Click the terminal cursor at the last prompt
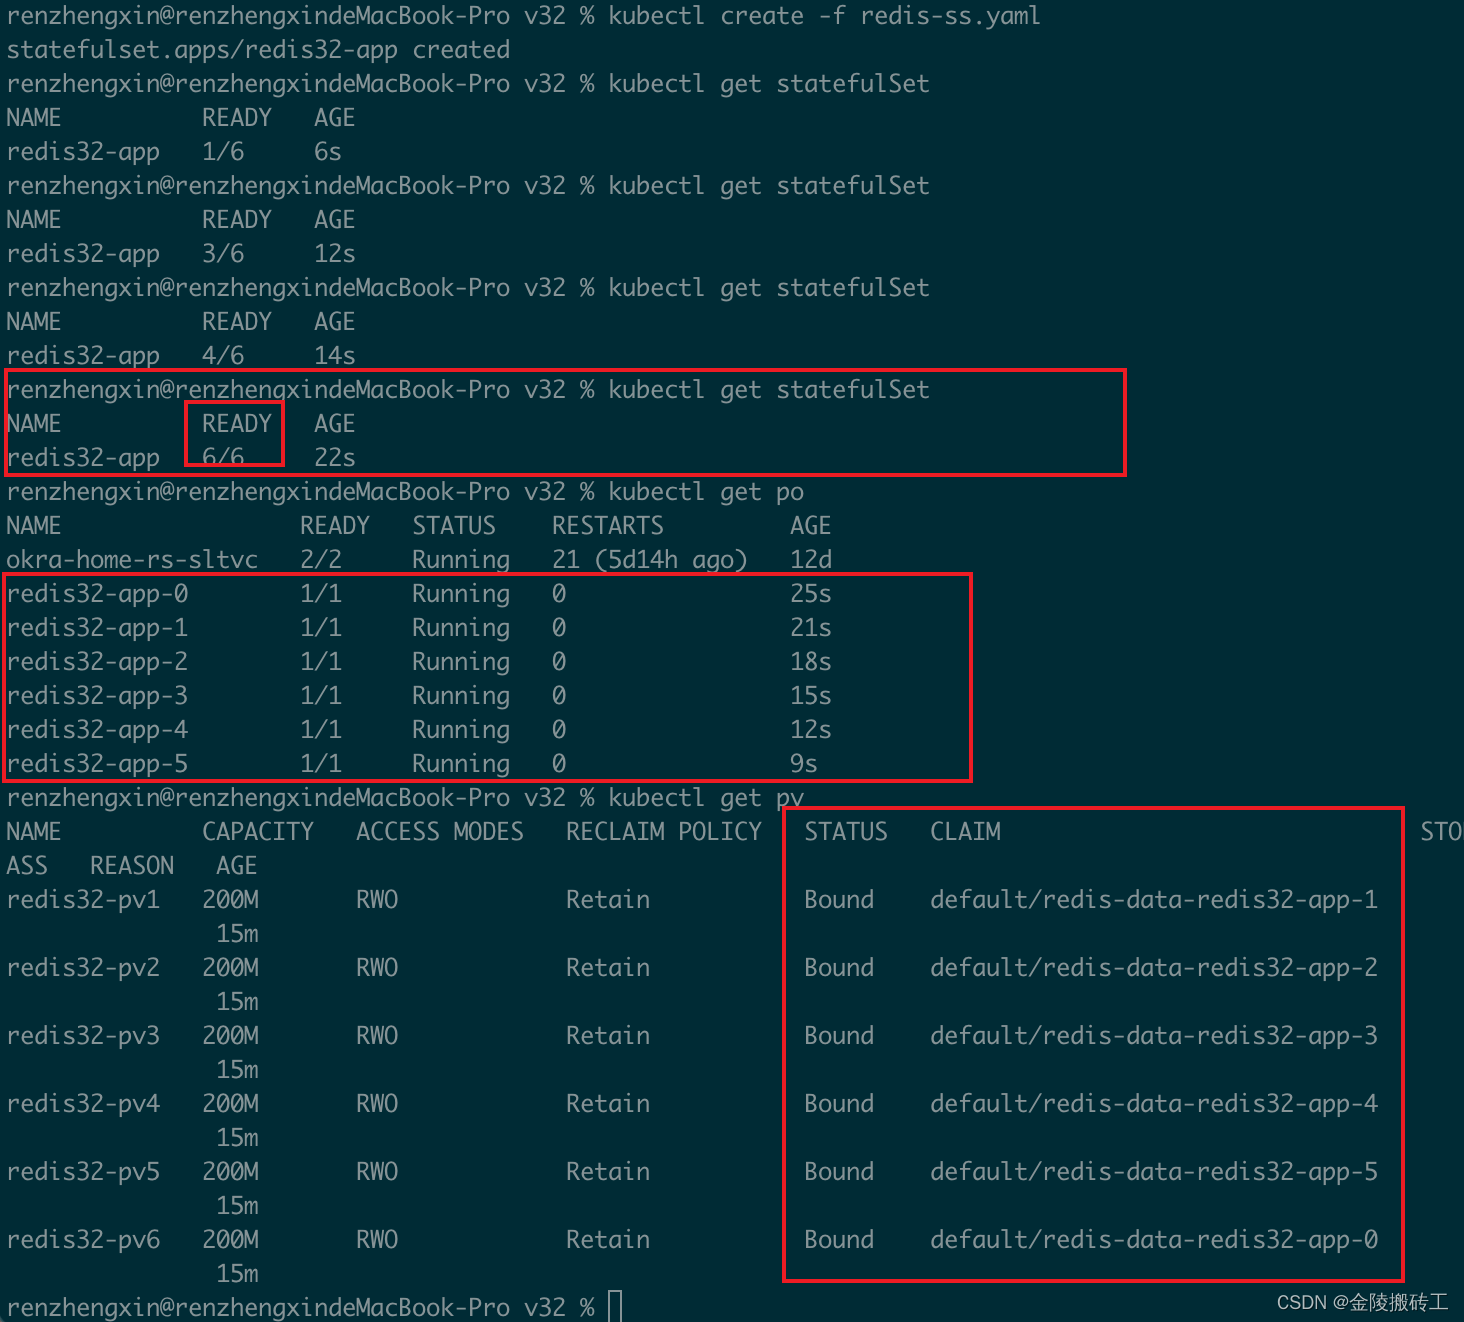This screenshot has width=1464, height=1322. point(615,1307)
